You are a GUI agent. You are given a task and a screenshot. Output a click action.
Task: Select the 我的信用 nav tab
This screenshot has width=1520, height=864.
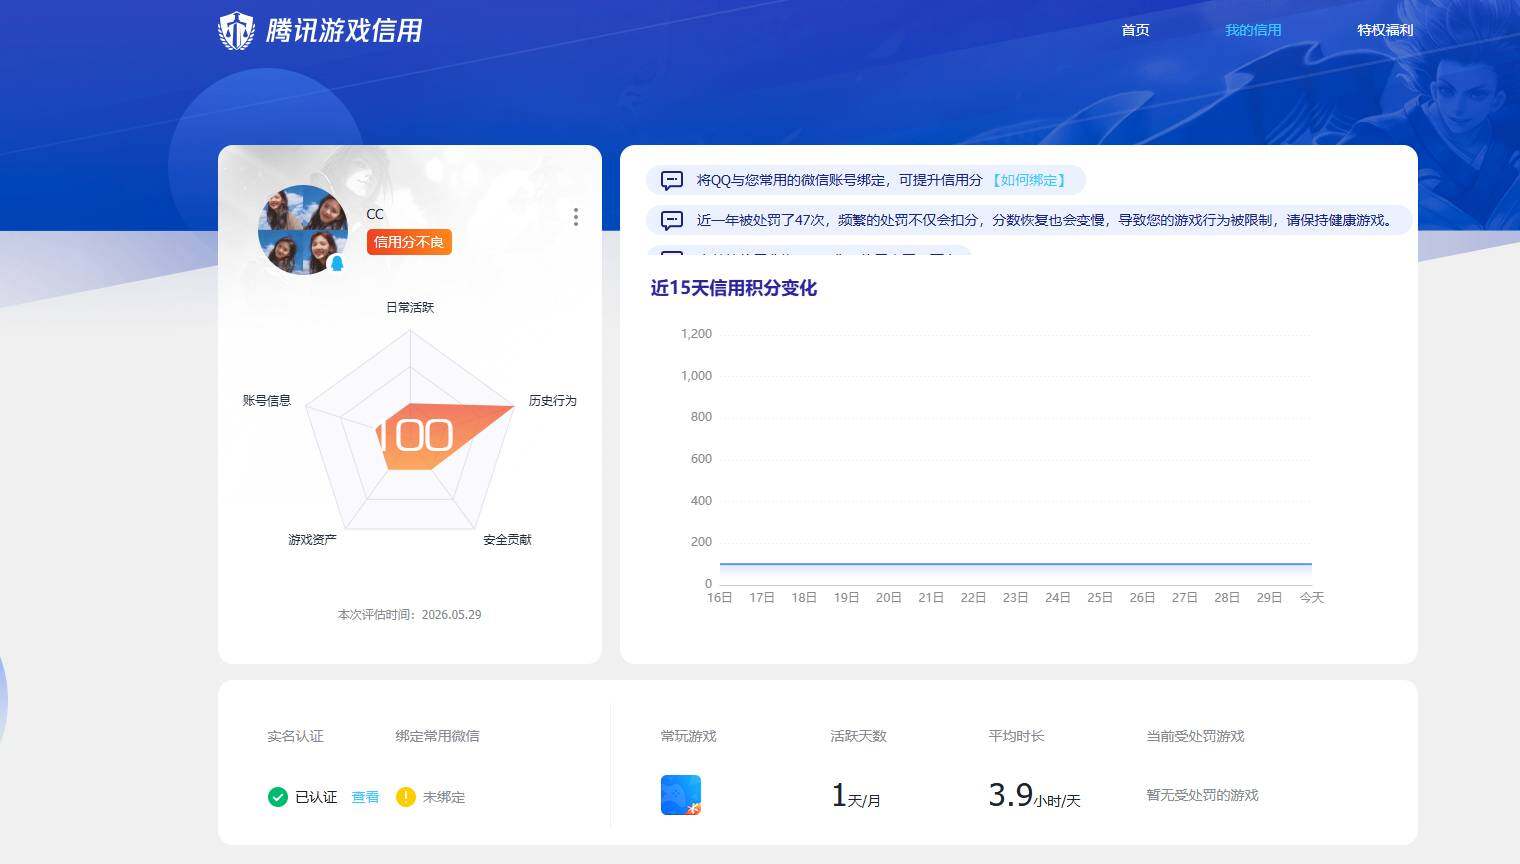1253,30
